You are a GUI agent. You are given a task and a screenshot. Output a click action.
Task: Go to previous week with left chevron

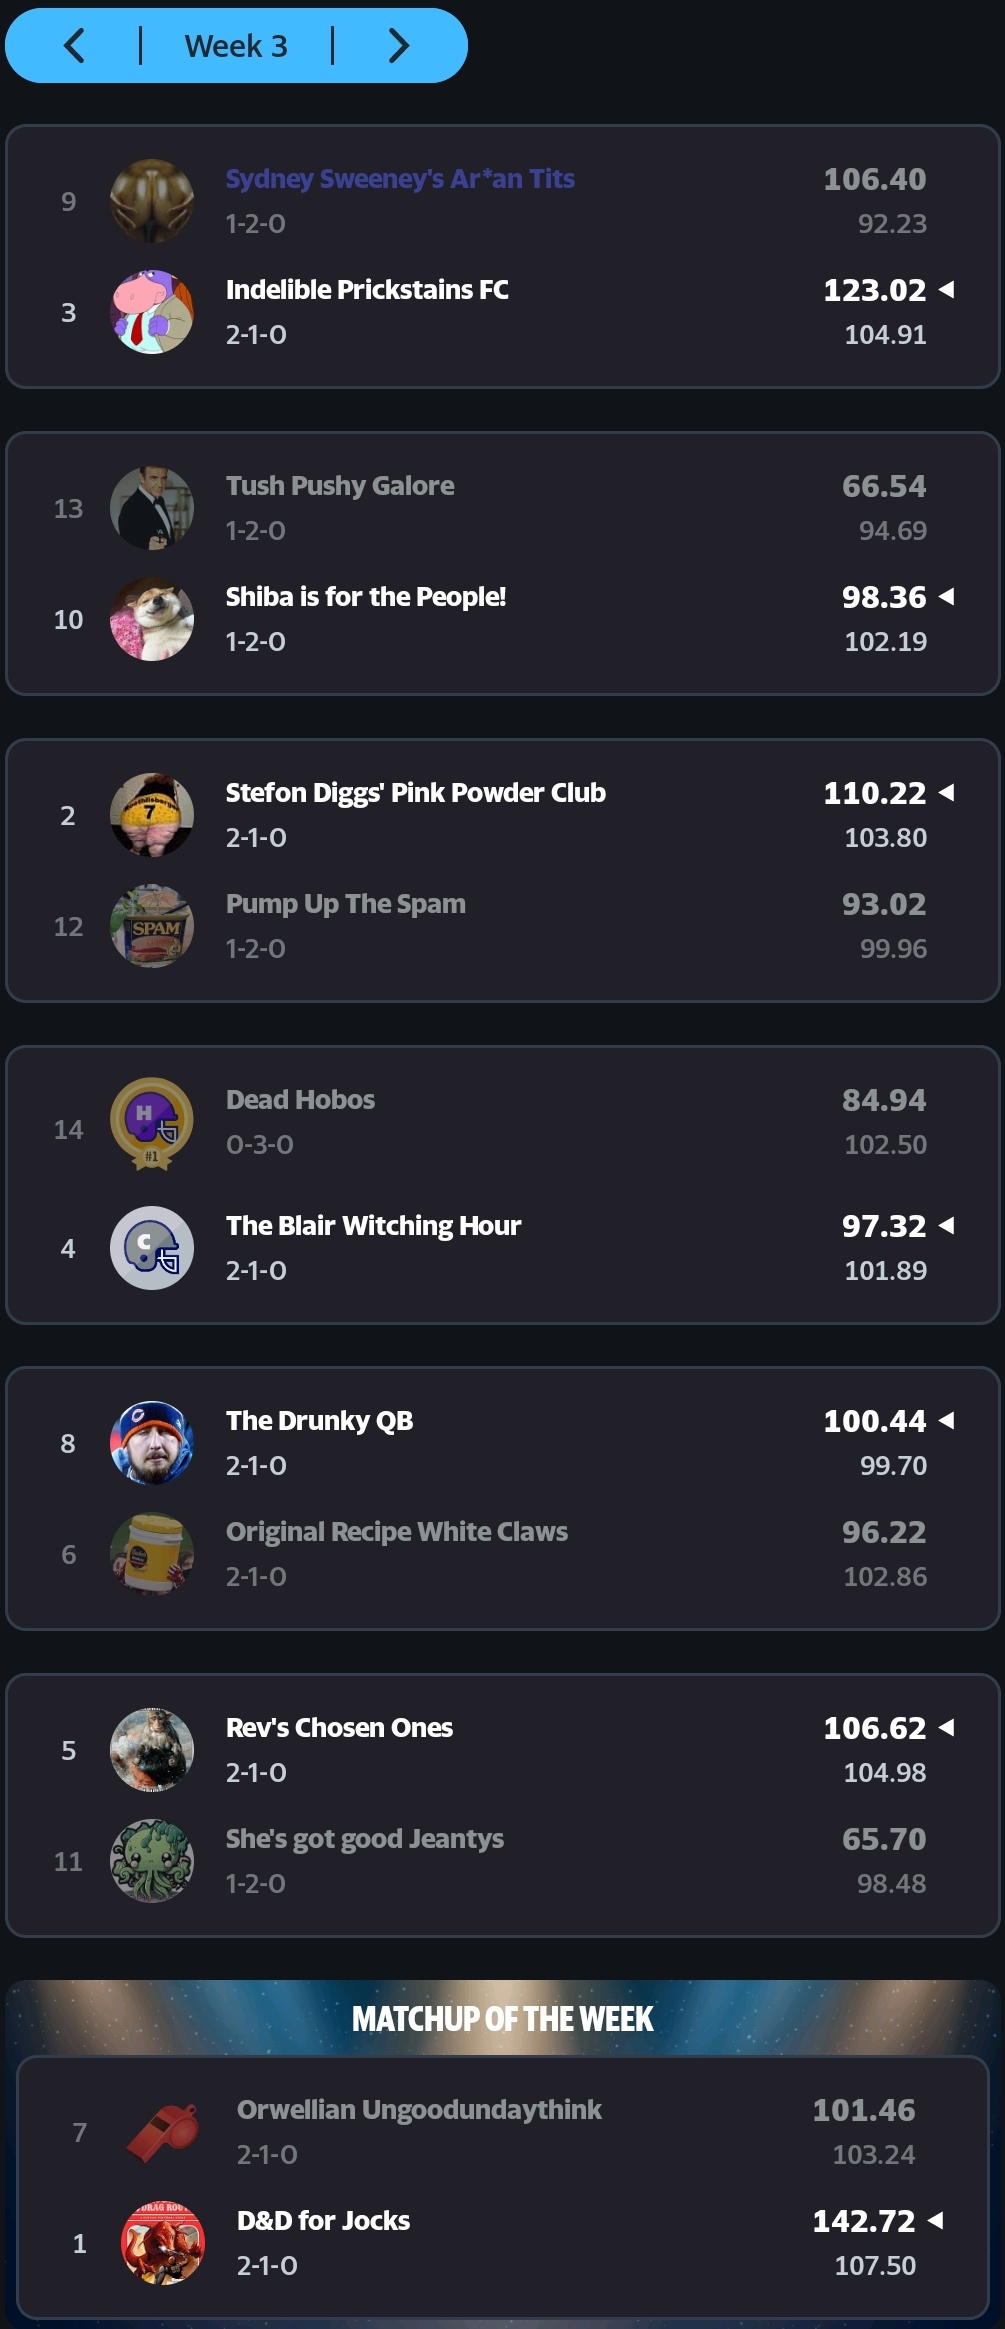pyautogui.click(x=74, y=46)
